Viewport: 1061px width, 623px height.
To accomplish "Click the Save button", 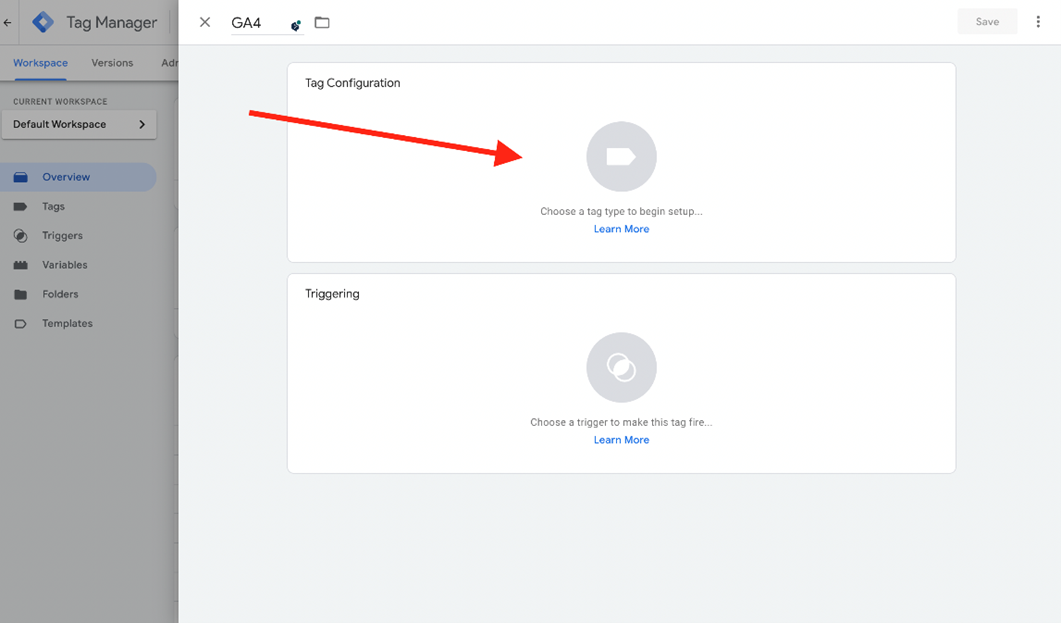I will (987, 20).
